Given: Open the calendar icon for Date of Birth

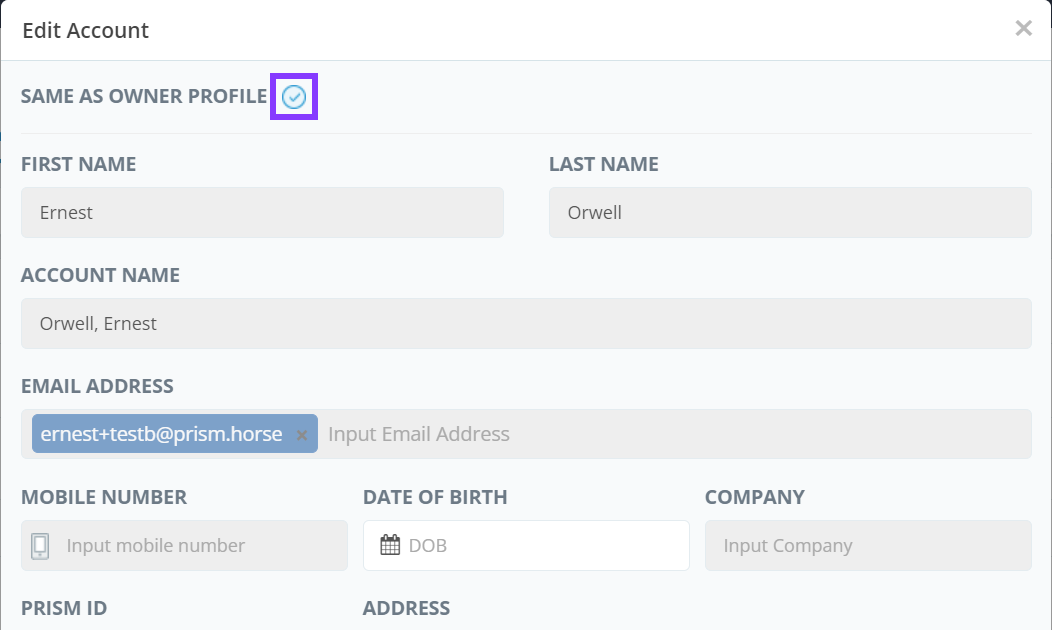Looking at the screenshot, I should click(390, 546).
